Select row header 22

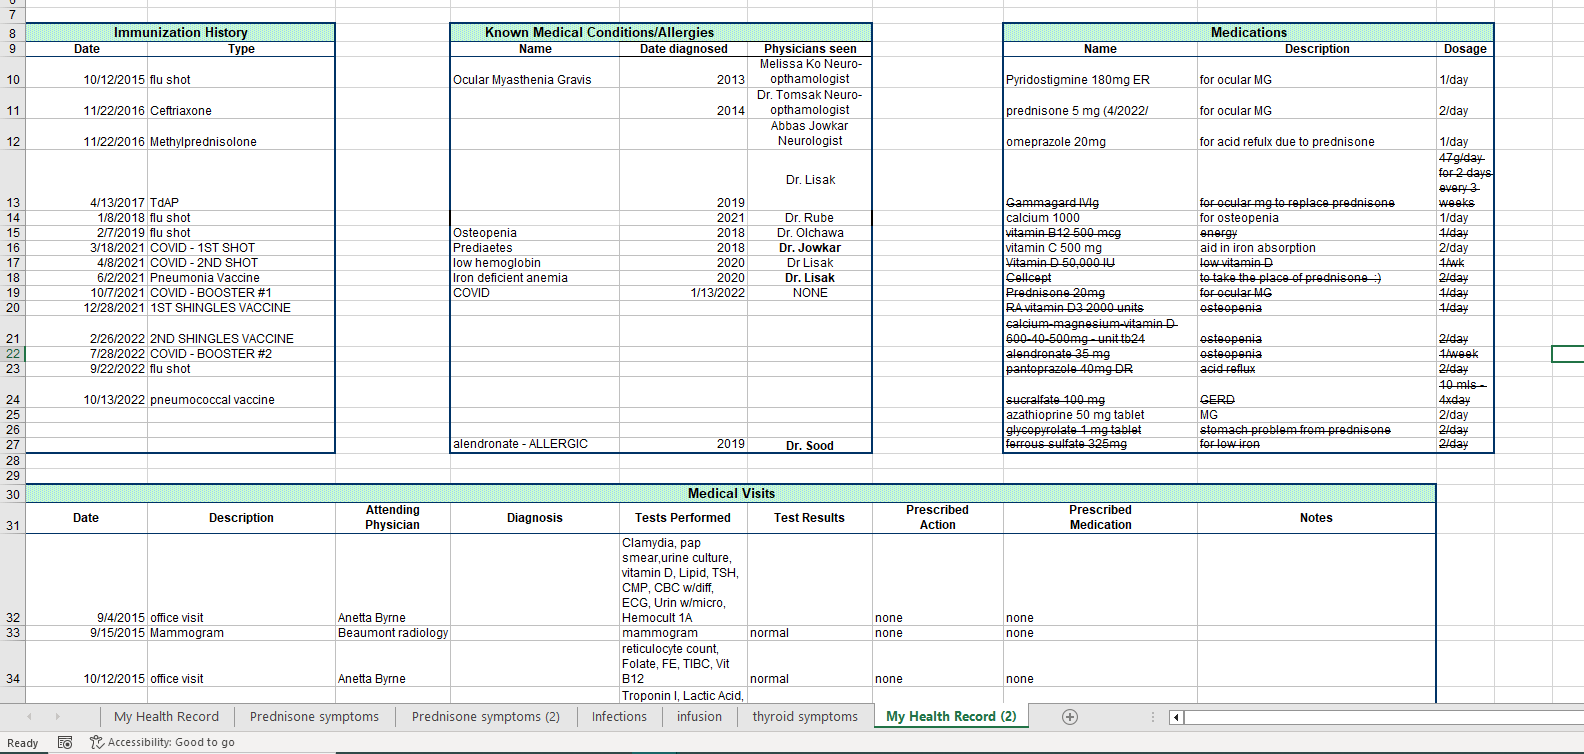click(x=12, y=353)
